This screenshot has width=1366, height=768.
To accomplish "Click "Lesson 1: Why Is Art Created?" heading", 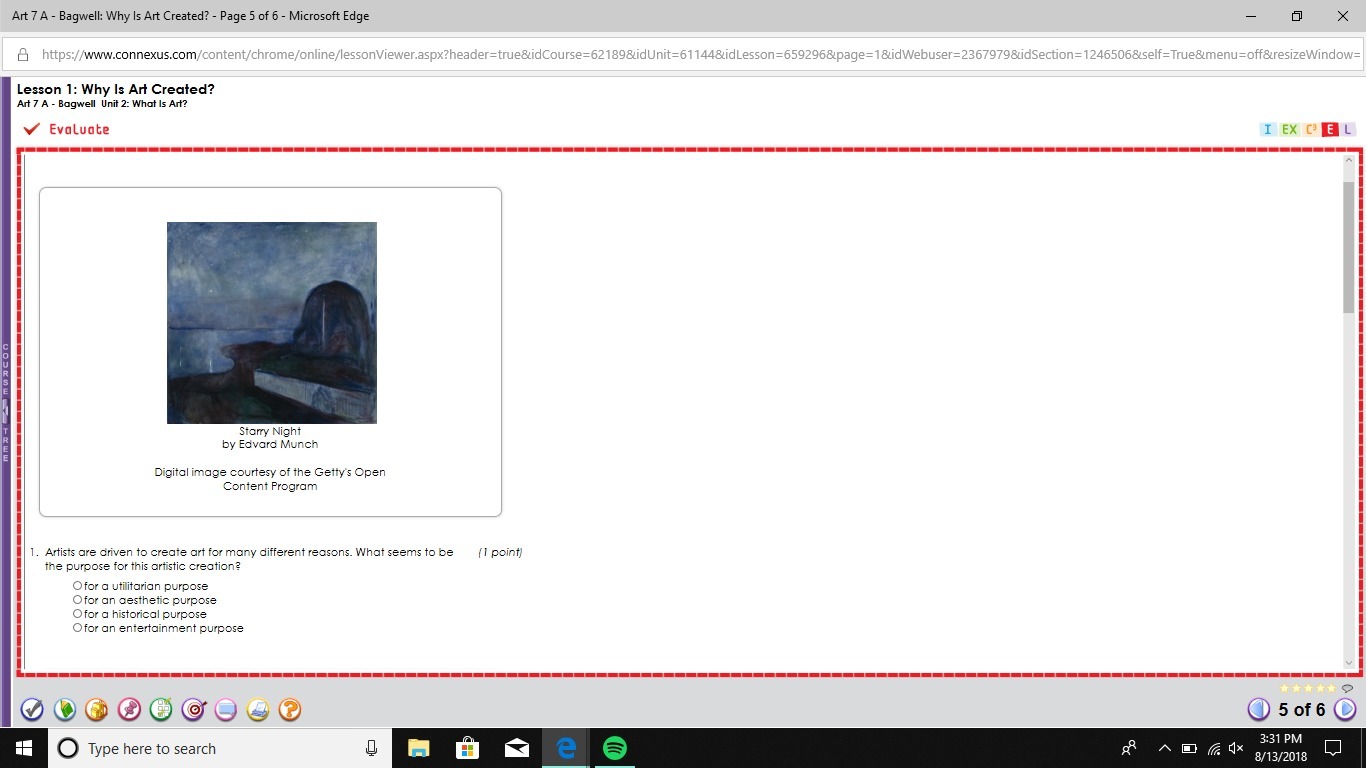I will coord(116,89).
